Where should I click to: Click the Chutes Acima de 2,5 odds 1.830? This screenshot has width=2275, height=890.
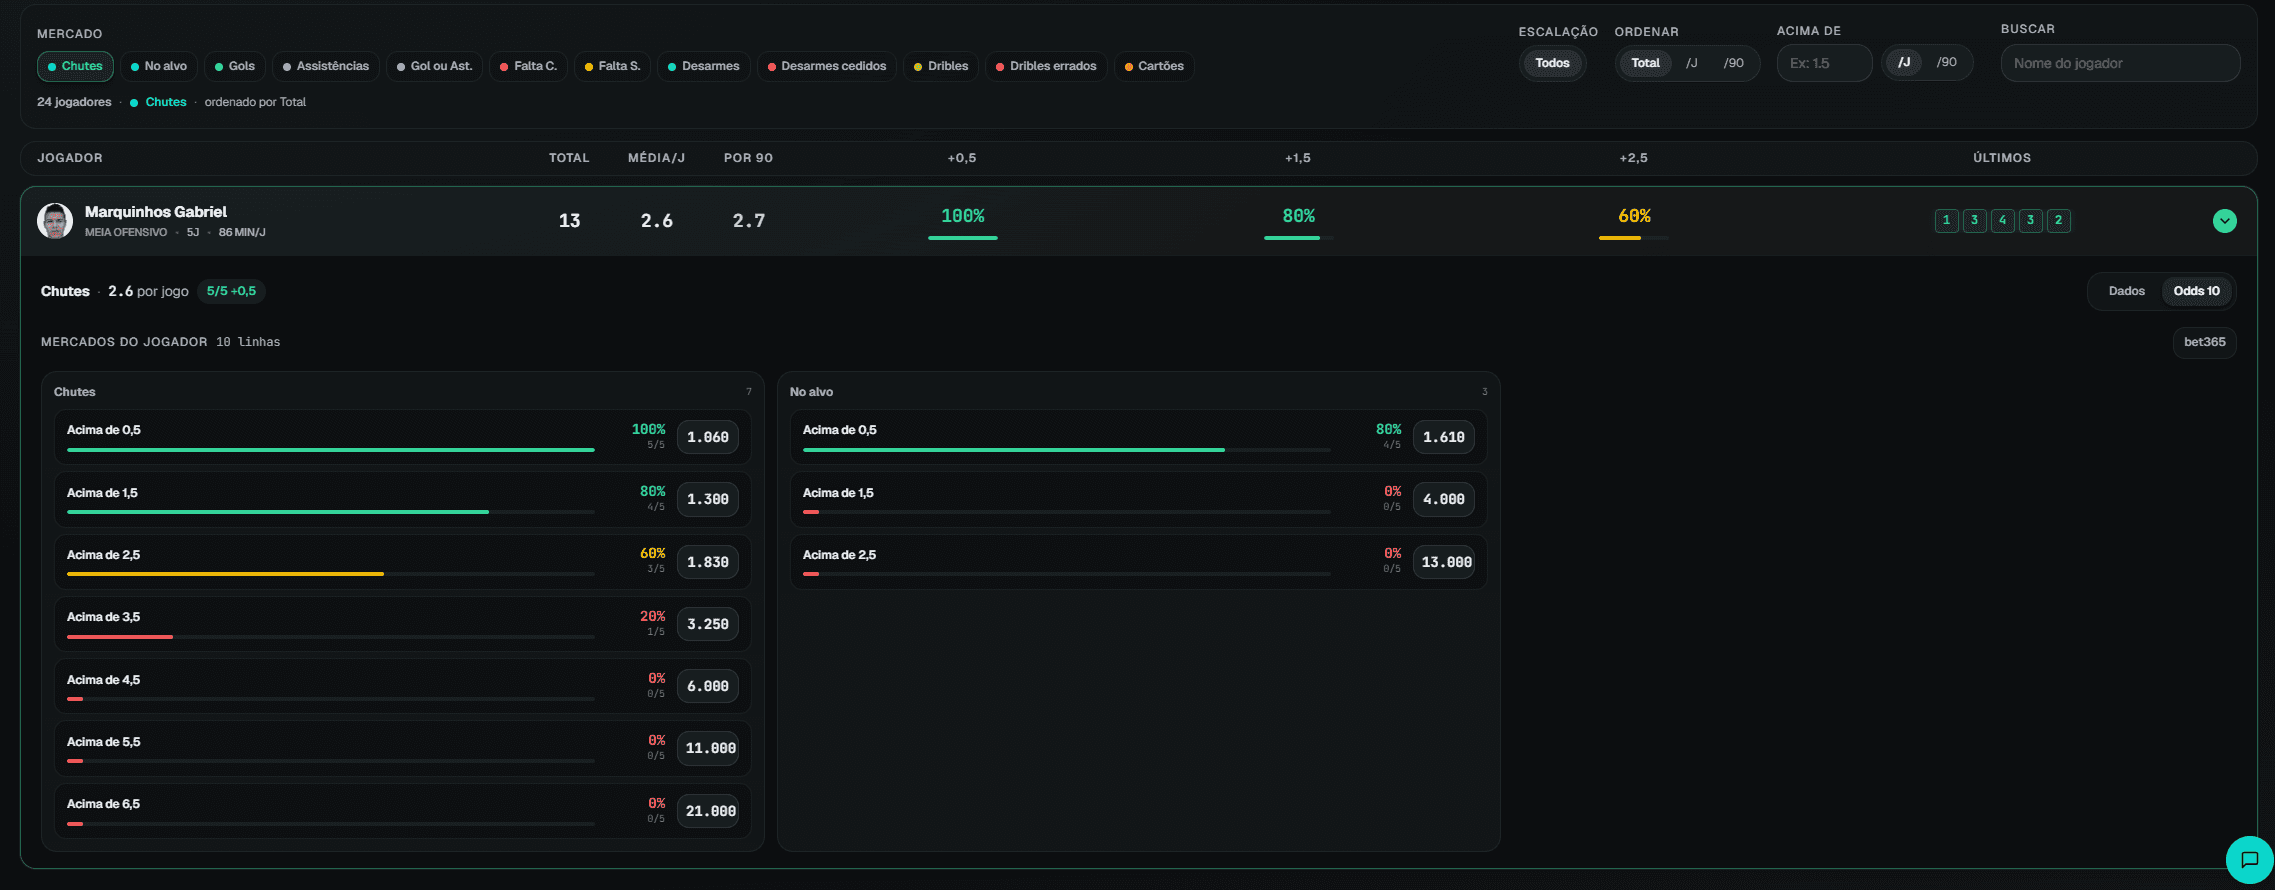pyautogui.click(x=707, y=562)
